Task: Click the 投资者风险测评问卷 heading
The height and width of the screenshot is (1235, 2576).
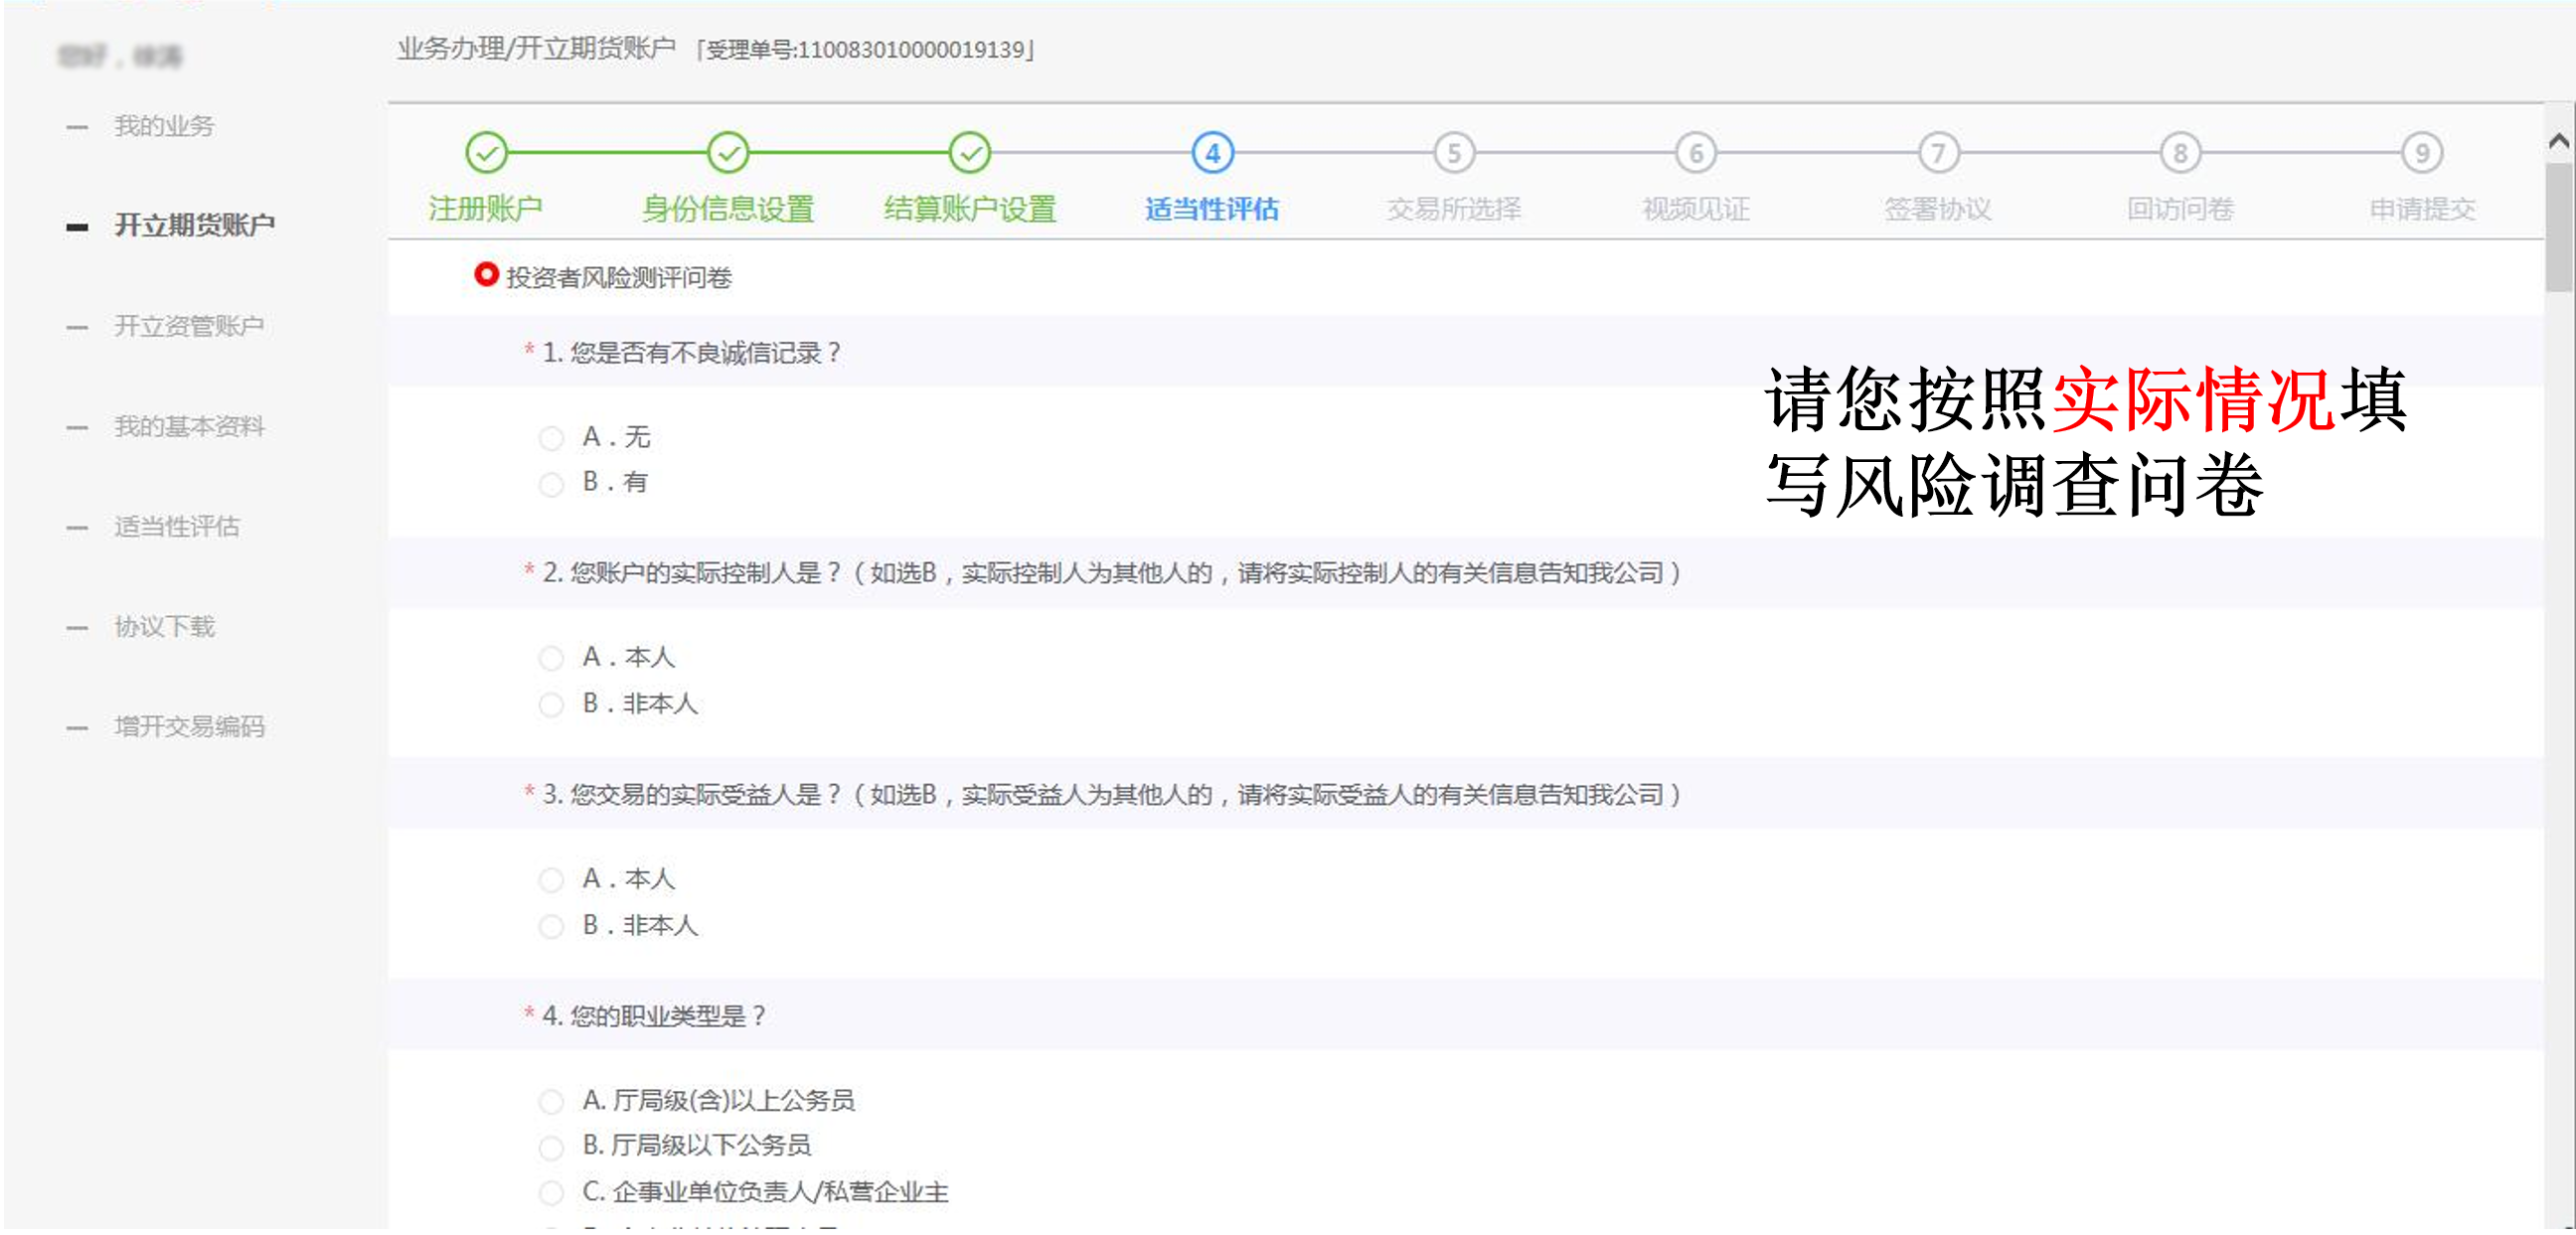Action: [619, 277]
